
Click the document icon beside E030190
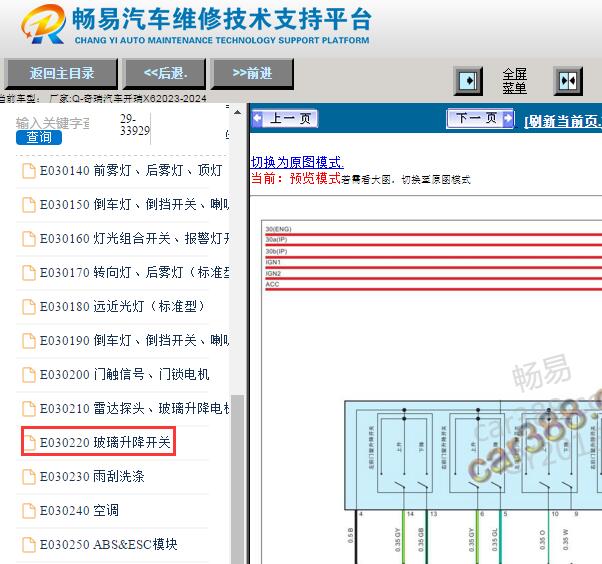(x=29, y=341)
